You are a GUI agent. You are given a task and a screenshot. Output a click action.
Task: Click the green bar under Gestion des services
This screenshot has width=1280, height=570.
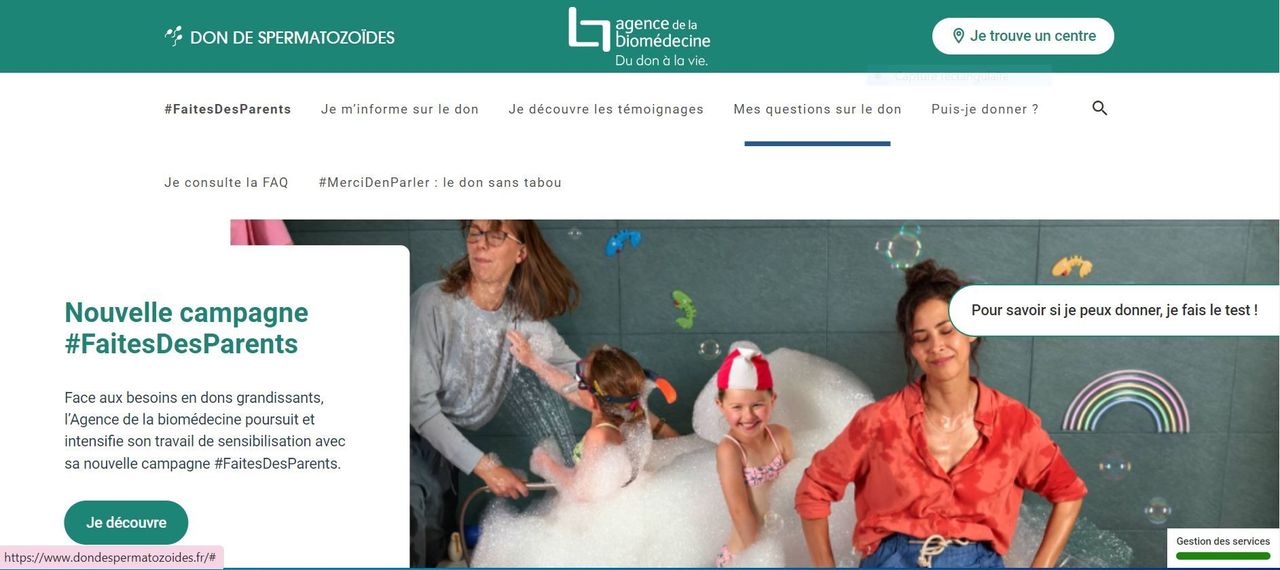(1223, 556)
